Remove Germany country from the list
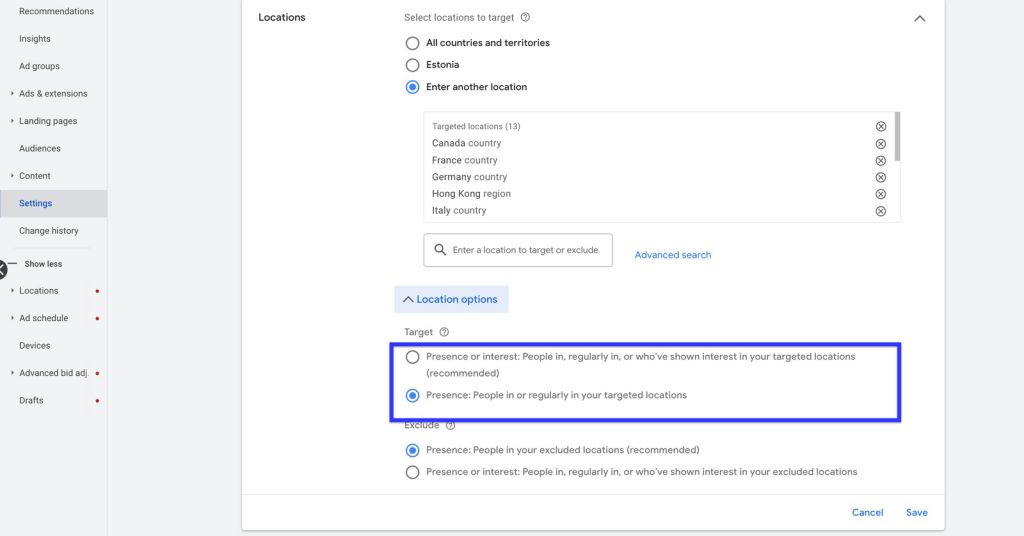 tap(880, 178)
